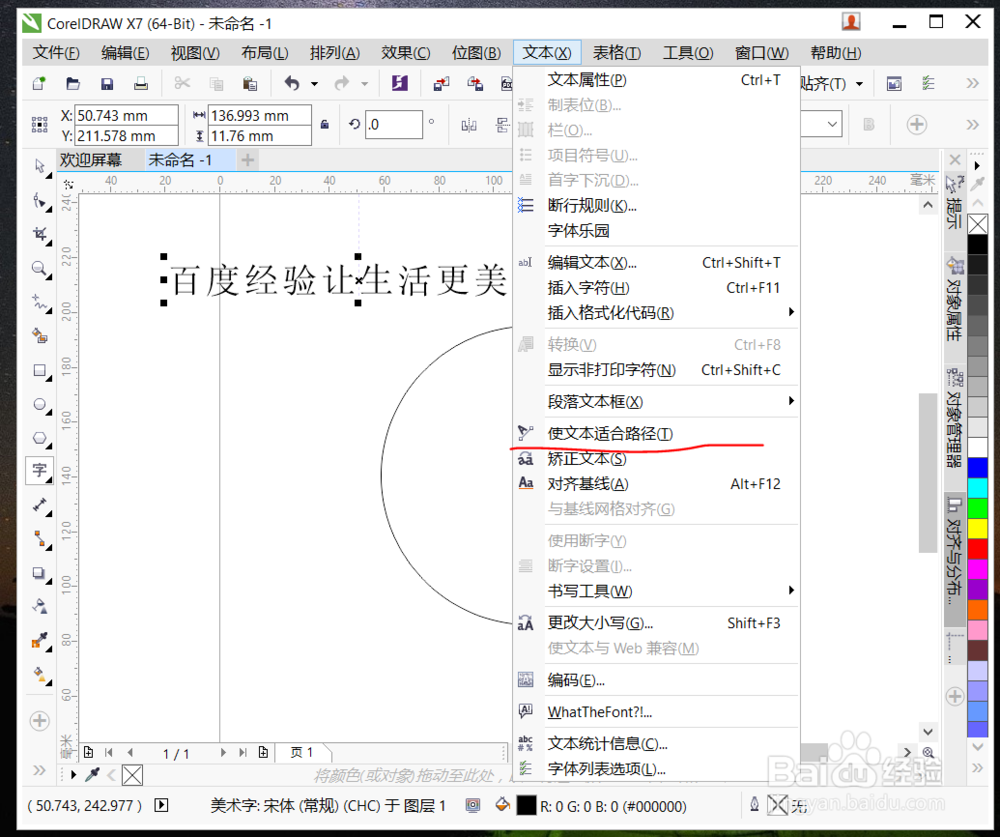Choose 更改大小写(G)... menu item
The width and height of the screenshot is (1000, 837).
(656, 623)
